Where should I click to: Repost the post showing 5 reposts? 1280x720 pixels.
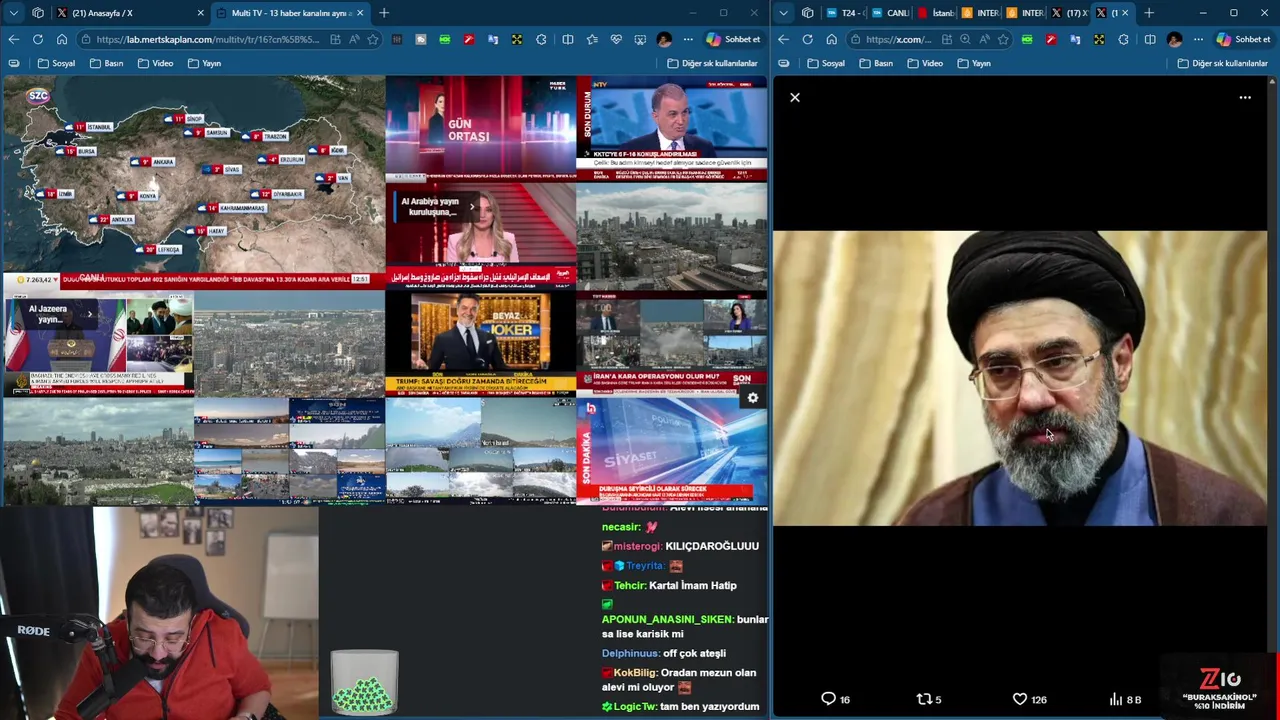(929, 699)
